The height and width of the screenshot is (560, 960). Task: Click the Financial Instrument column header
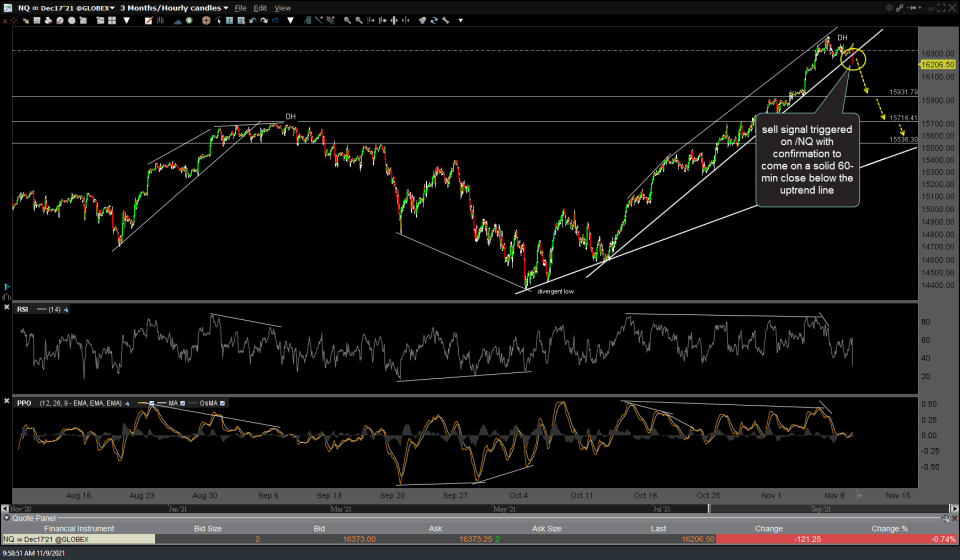pos(79,529)
